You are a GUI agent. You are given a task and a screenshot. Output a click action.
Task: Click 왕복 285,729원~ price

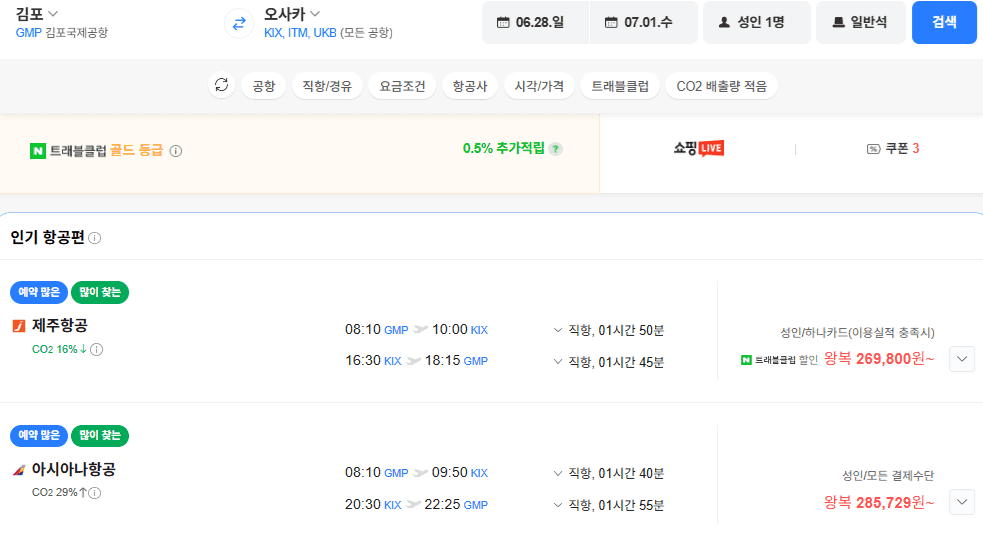[x=879, y=502]
